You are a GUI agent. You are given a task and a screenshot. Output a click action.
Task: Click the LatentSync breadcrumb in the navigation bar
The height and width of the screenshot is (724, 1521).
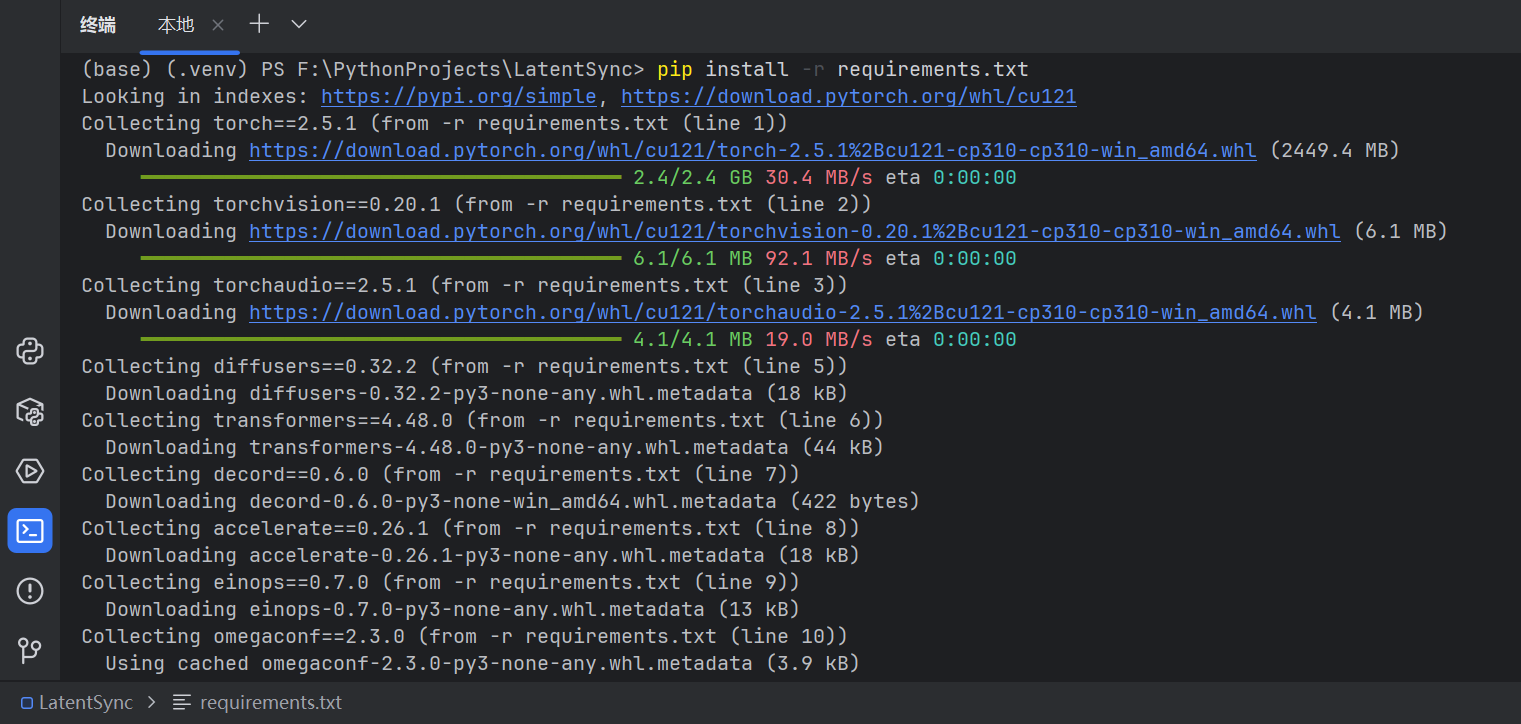(x=86, y=703)
